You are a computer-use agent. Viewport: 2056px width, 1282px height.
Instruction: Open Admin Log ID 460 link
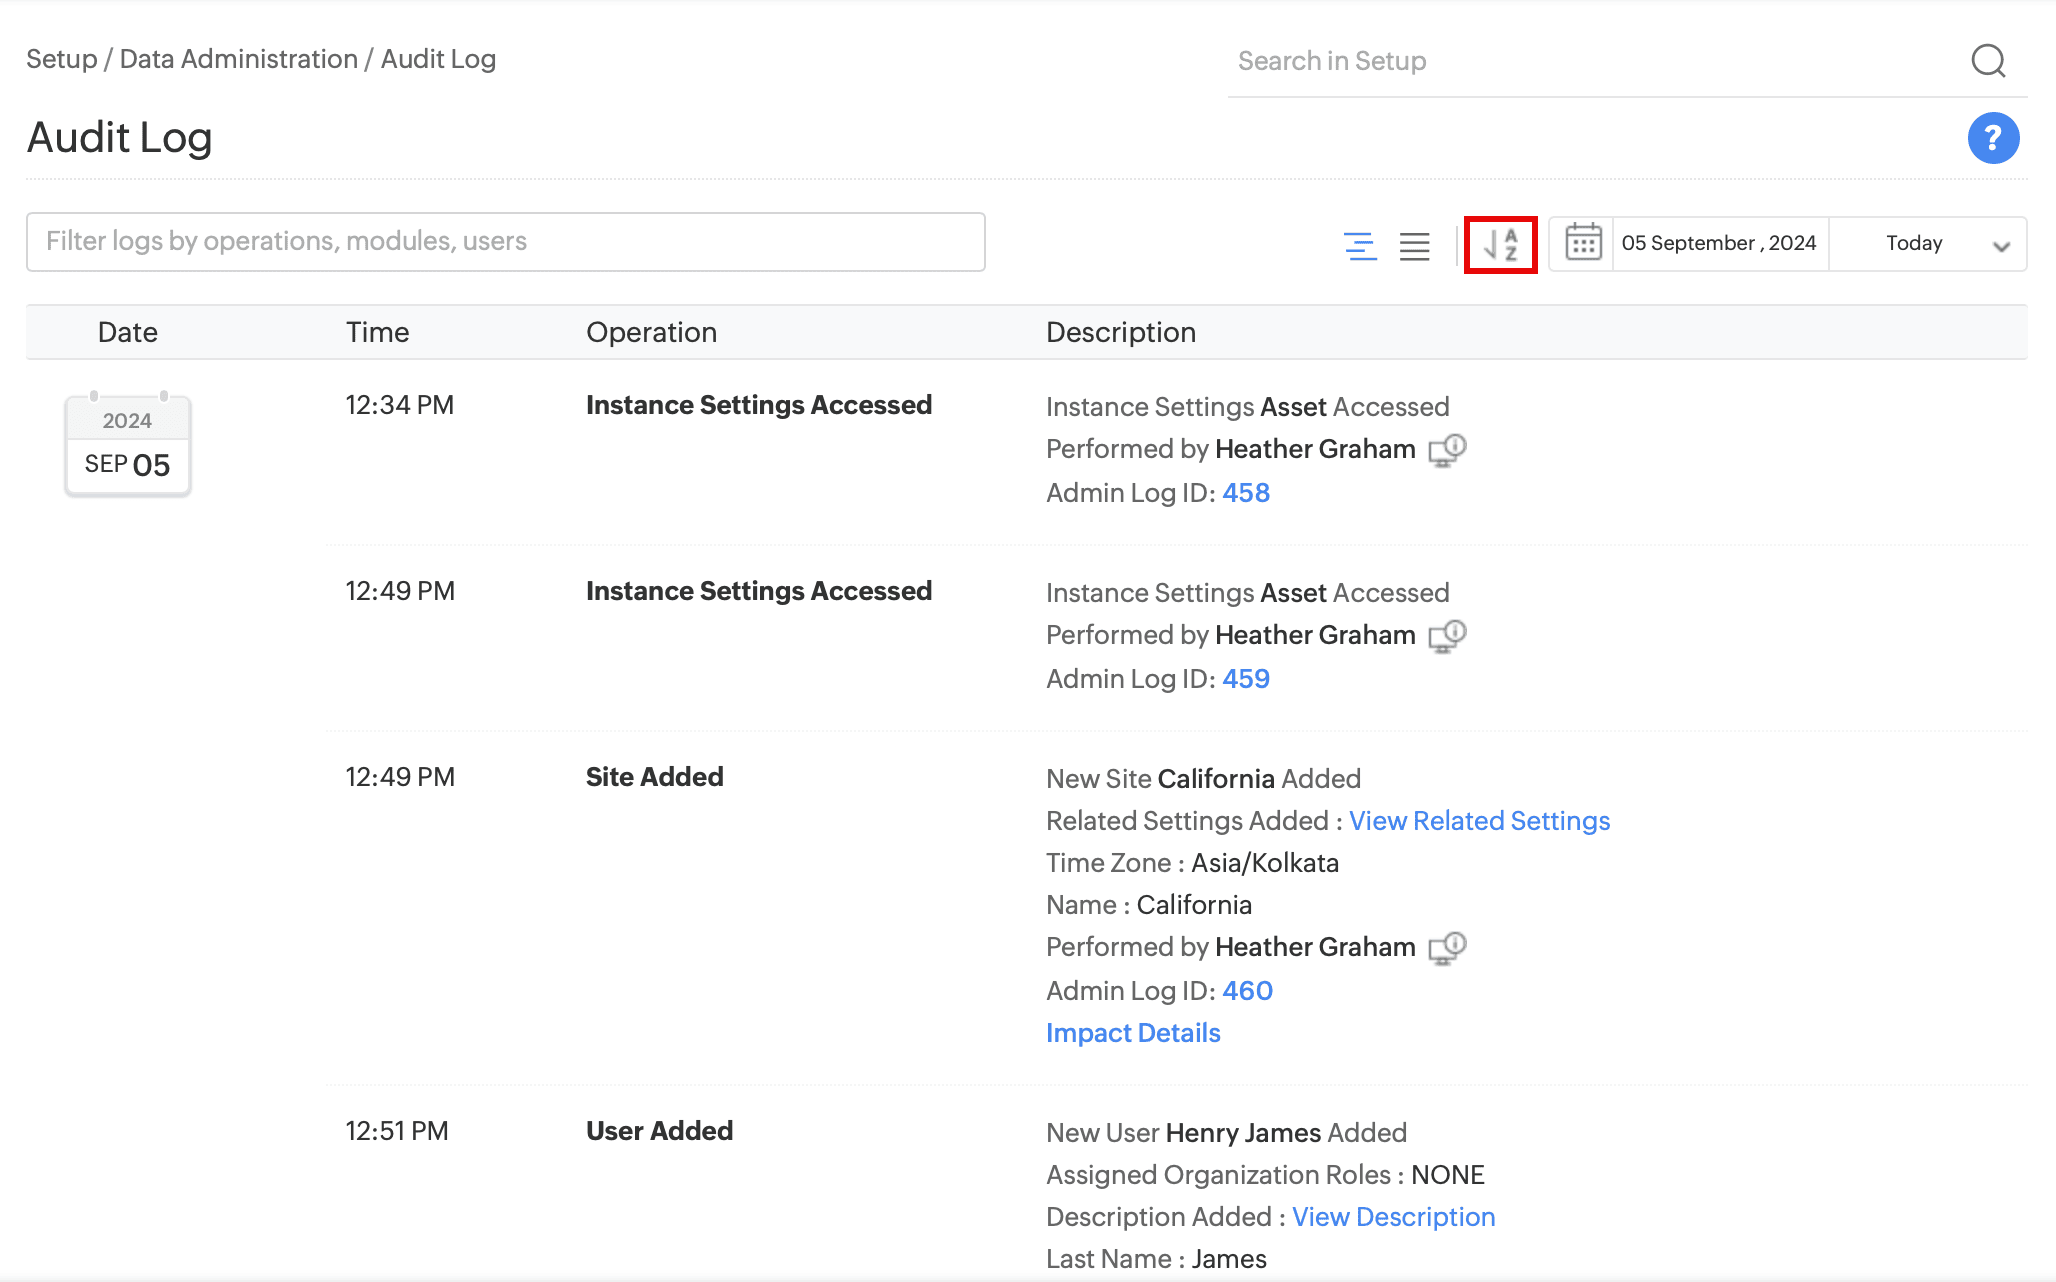pyautogui.click(x=1247, y=991)
